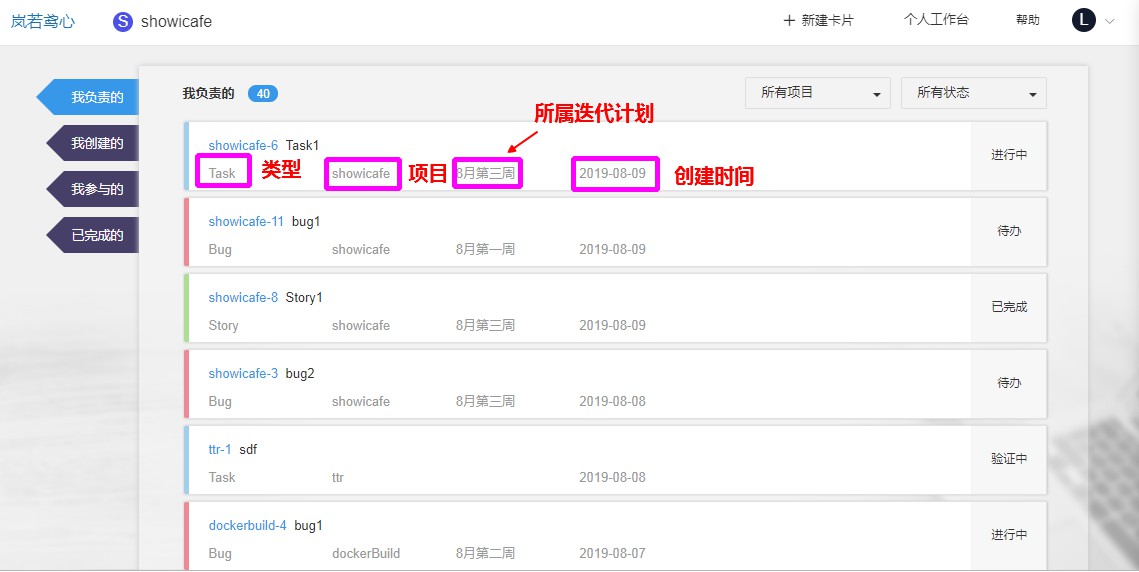The image size is (1139, 572).
Task: Click 进行中 status of dockerbuild-4 card
Action: (x=1009, y=535)
